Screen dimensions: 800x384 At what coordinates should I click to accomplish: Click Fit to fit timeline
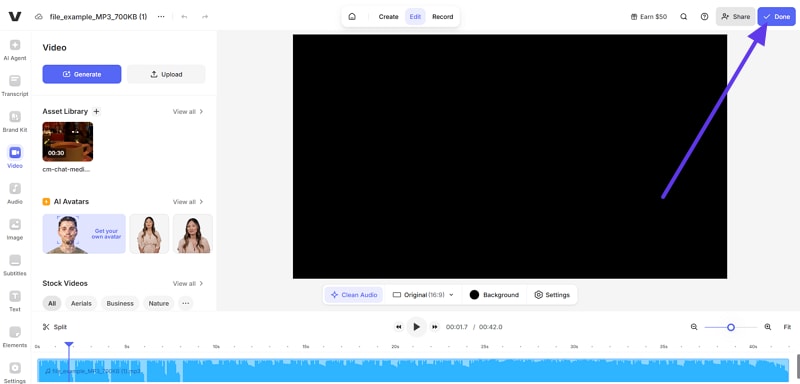click(x=787, y=327)
